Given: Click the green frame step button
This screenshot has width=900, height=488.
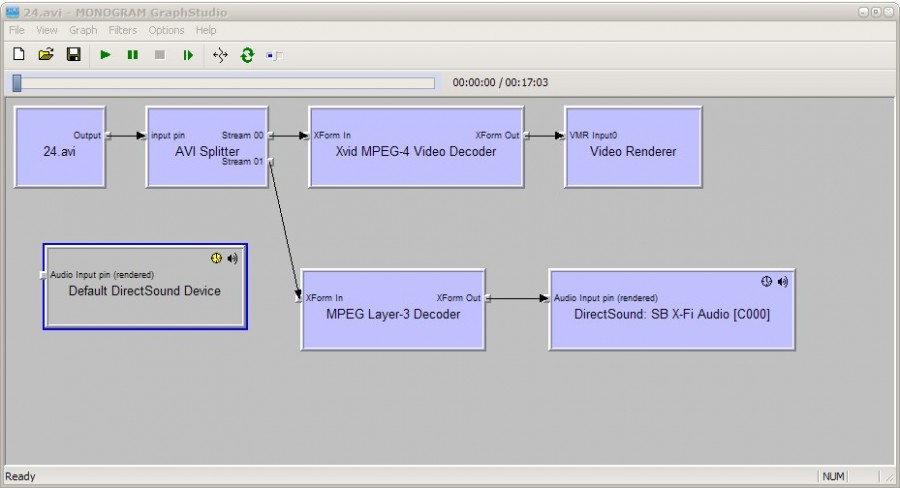Looking at the screenshot, I should (x=187, y=55).
